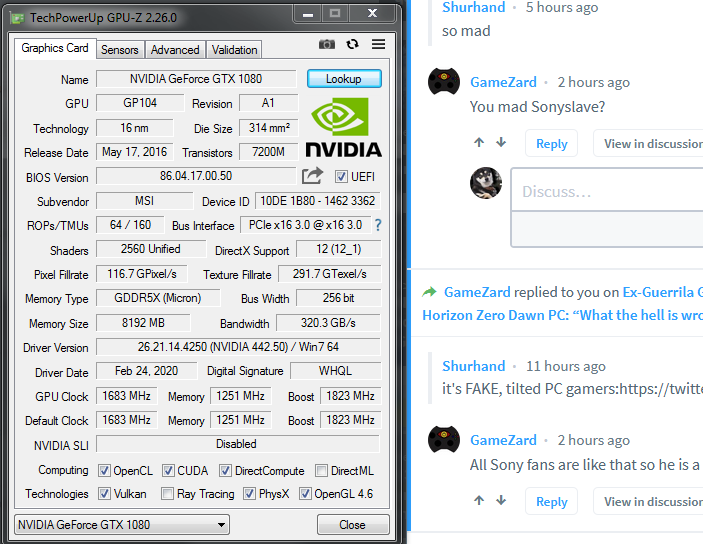This screenshot has width=703, height=544.
Task: Click the '11 hours ago' timestamp on Shurhand's quote
Action: pos(566,366)
